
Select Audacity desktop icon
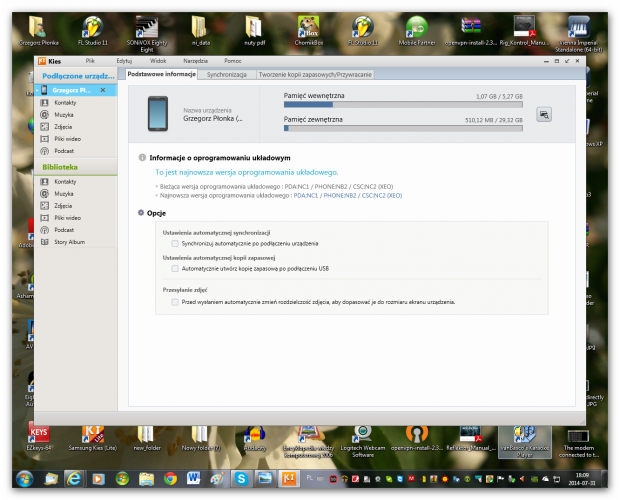255,439
